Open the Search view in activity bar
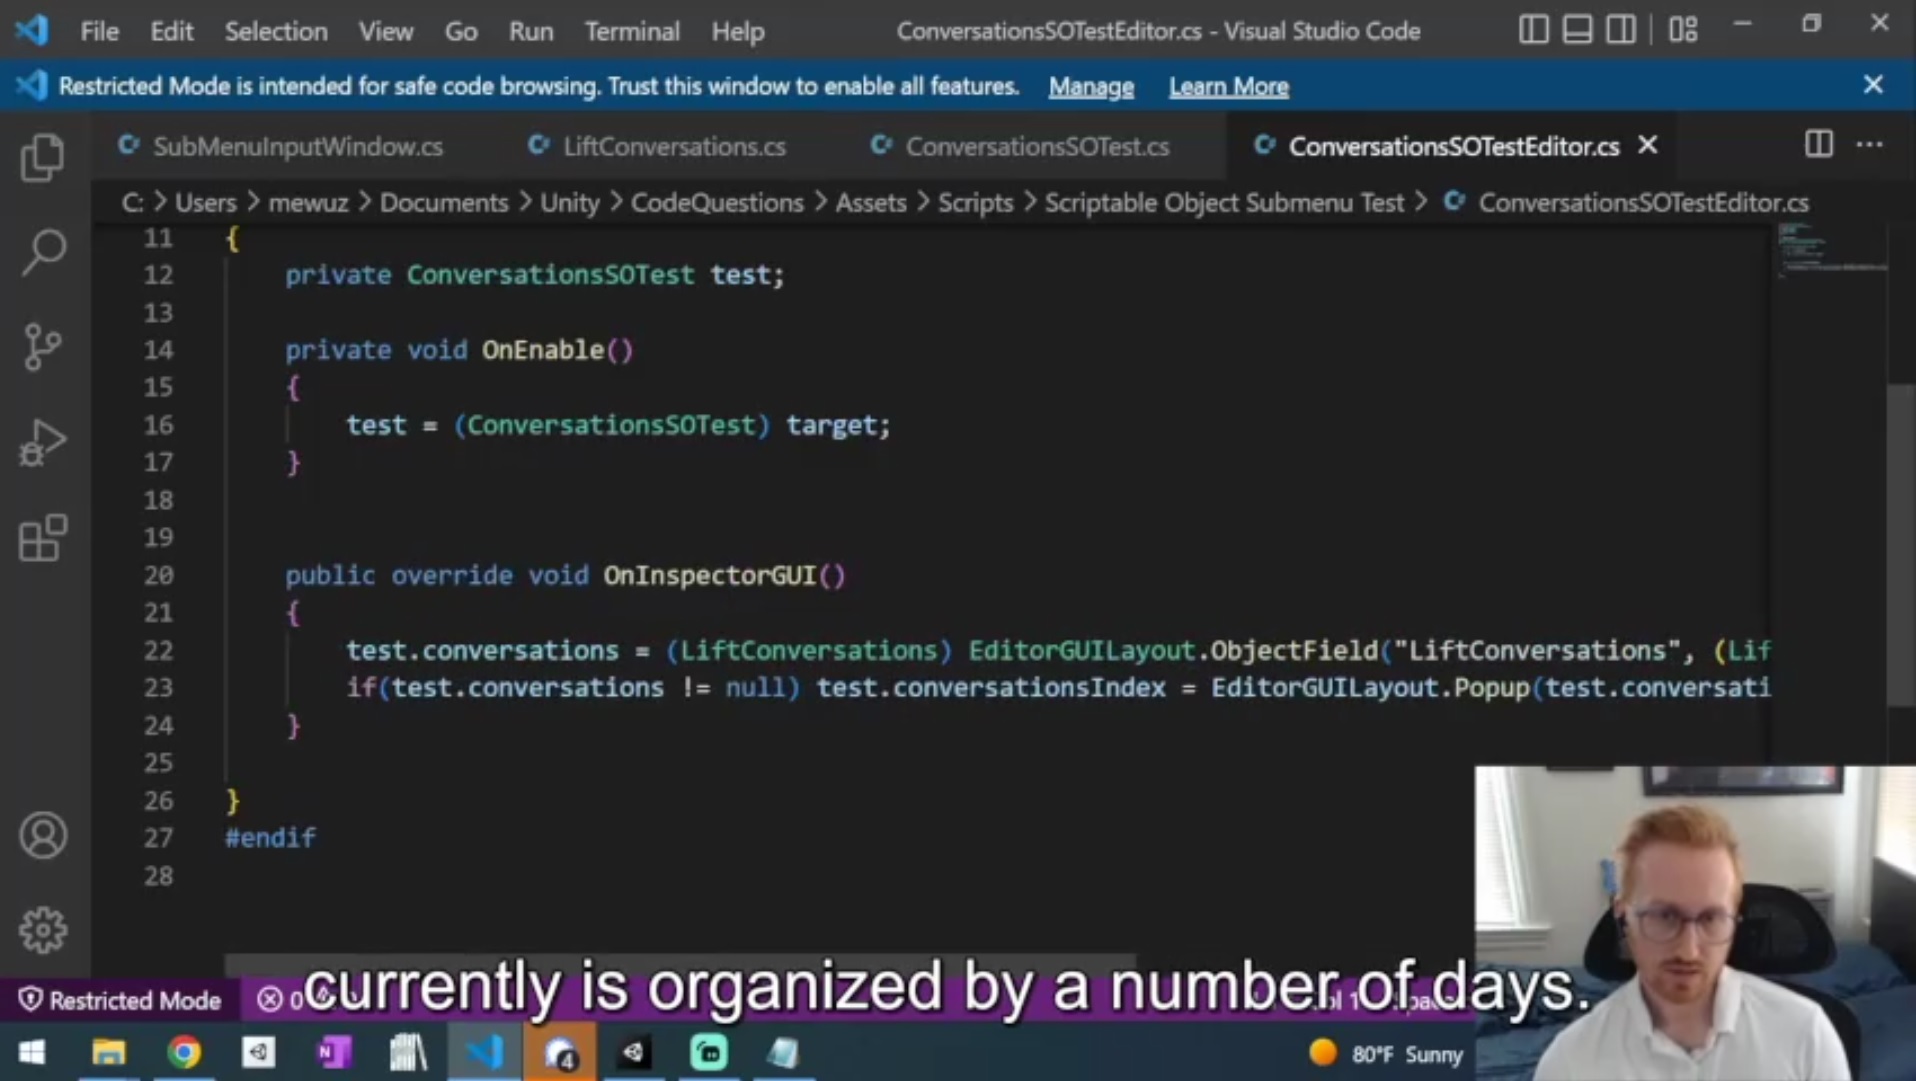The image size is (1916, 1081). point(42,251)
